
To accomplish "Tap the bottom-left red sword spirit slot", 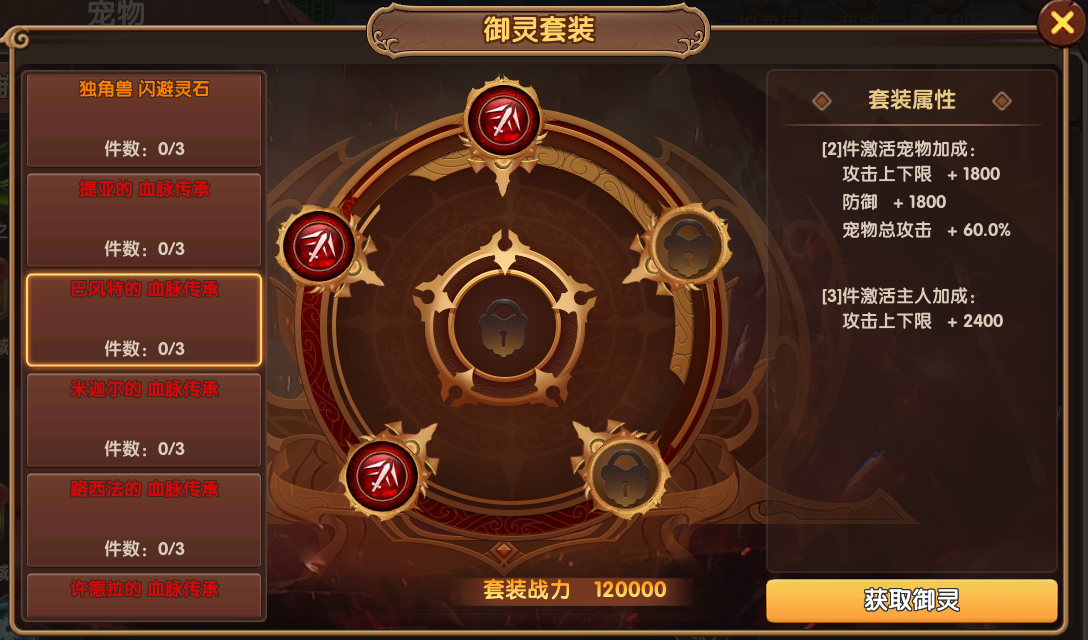I will point(381,476).
